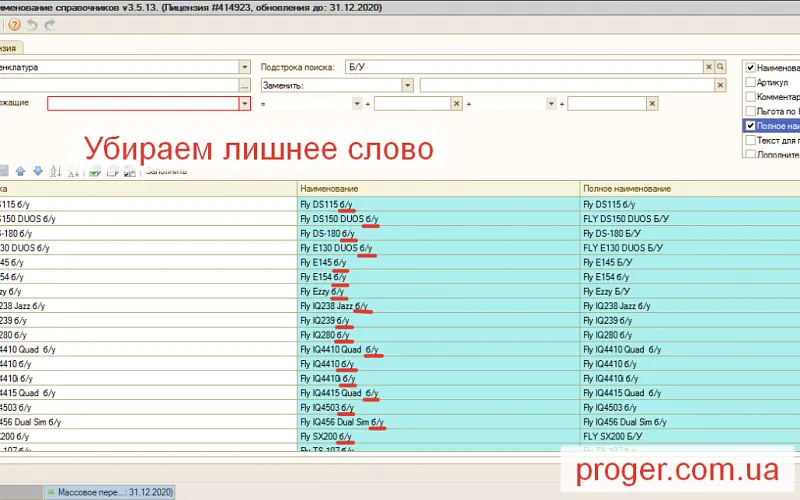Select Наименование cell Fly IQ4503 б/у
This screenshot has width=800, height=500.
coord(438,408)
